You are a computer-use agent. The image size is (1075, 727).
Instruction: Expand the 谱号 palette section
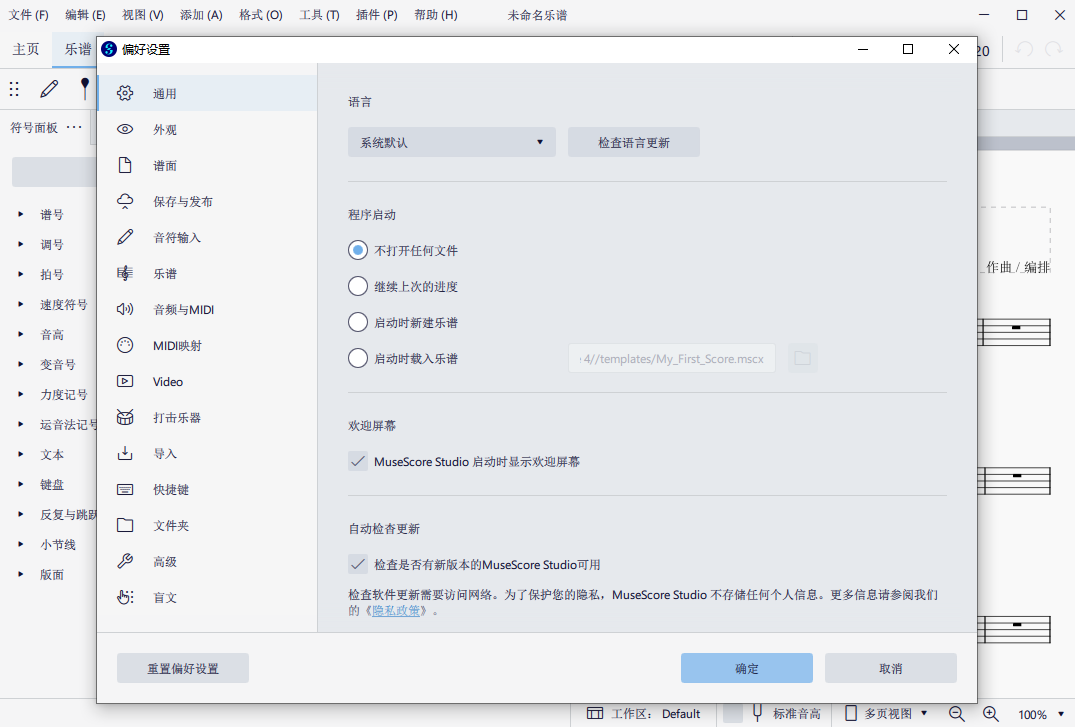pyautogui.click(x=21, y=214)
